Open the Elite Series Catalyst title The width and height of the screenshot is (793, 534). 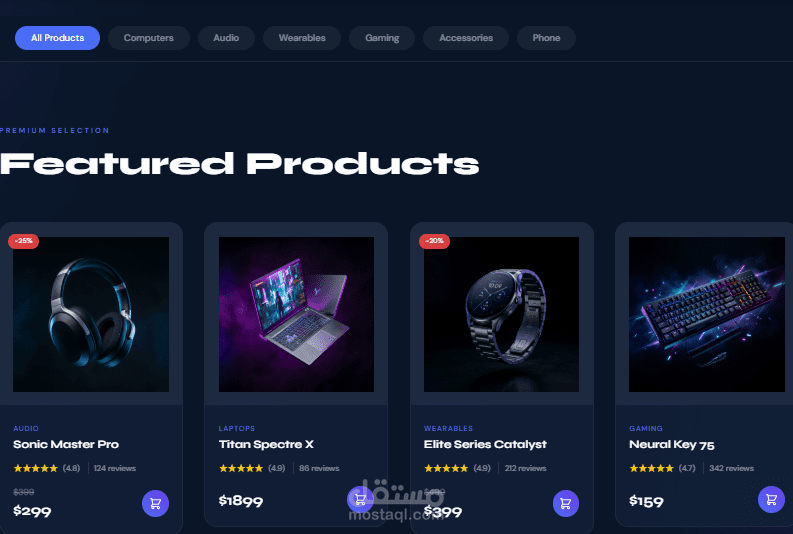click(485, 444)
